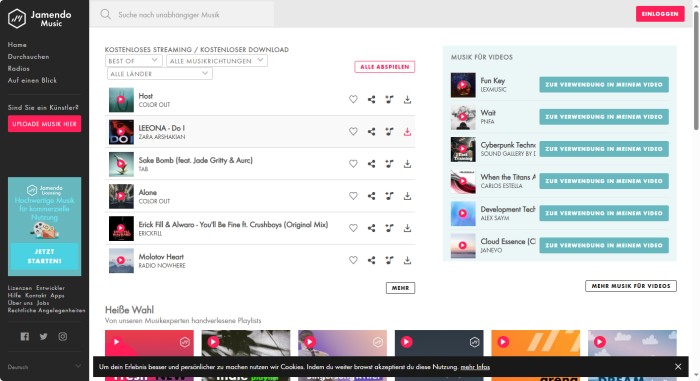Open Radios in sidebar
The width and height of the screenshot is (700, 381).
point(19,68)
